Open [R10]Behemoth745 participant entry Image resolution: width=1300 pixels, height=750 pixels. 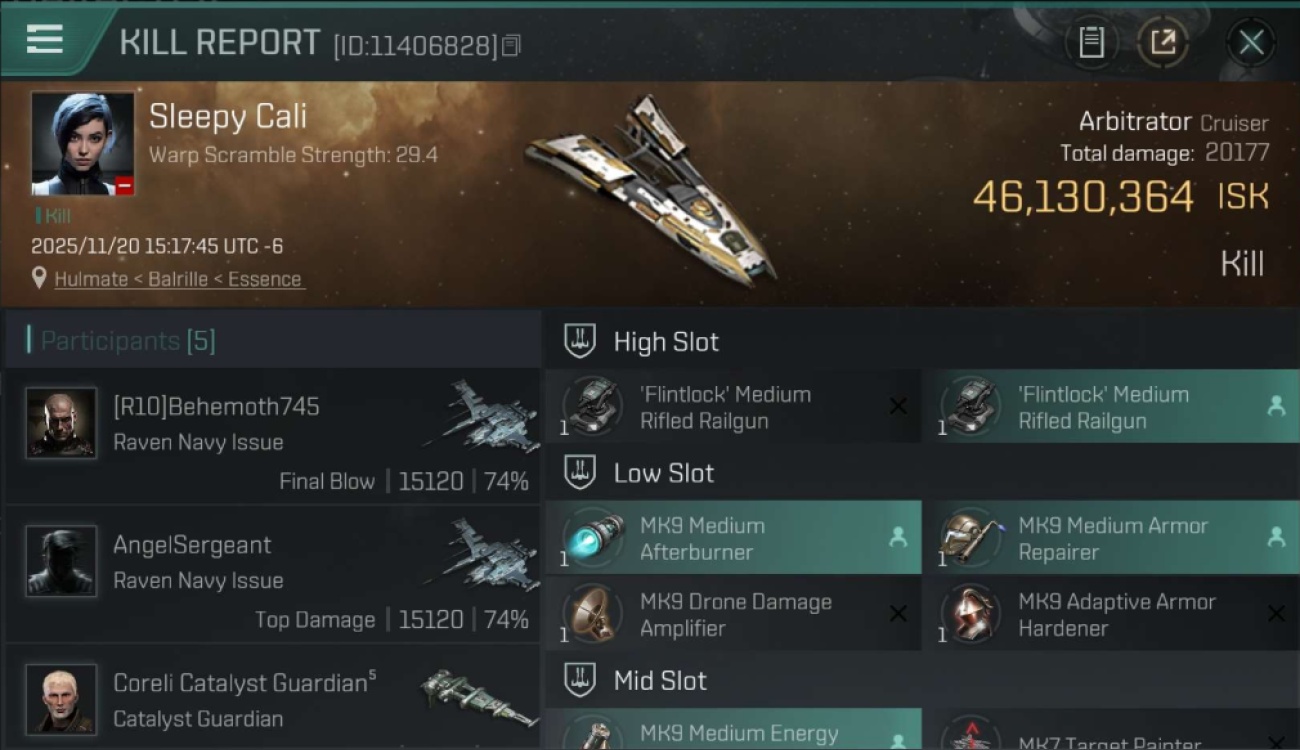272,436
